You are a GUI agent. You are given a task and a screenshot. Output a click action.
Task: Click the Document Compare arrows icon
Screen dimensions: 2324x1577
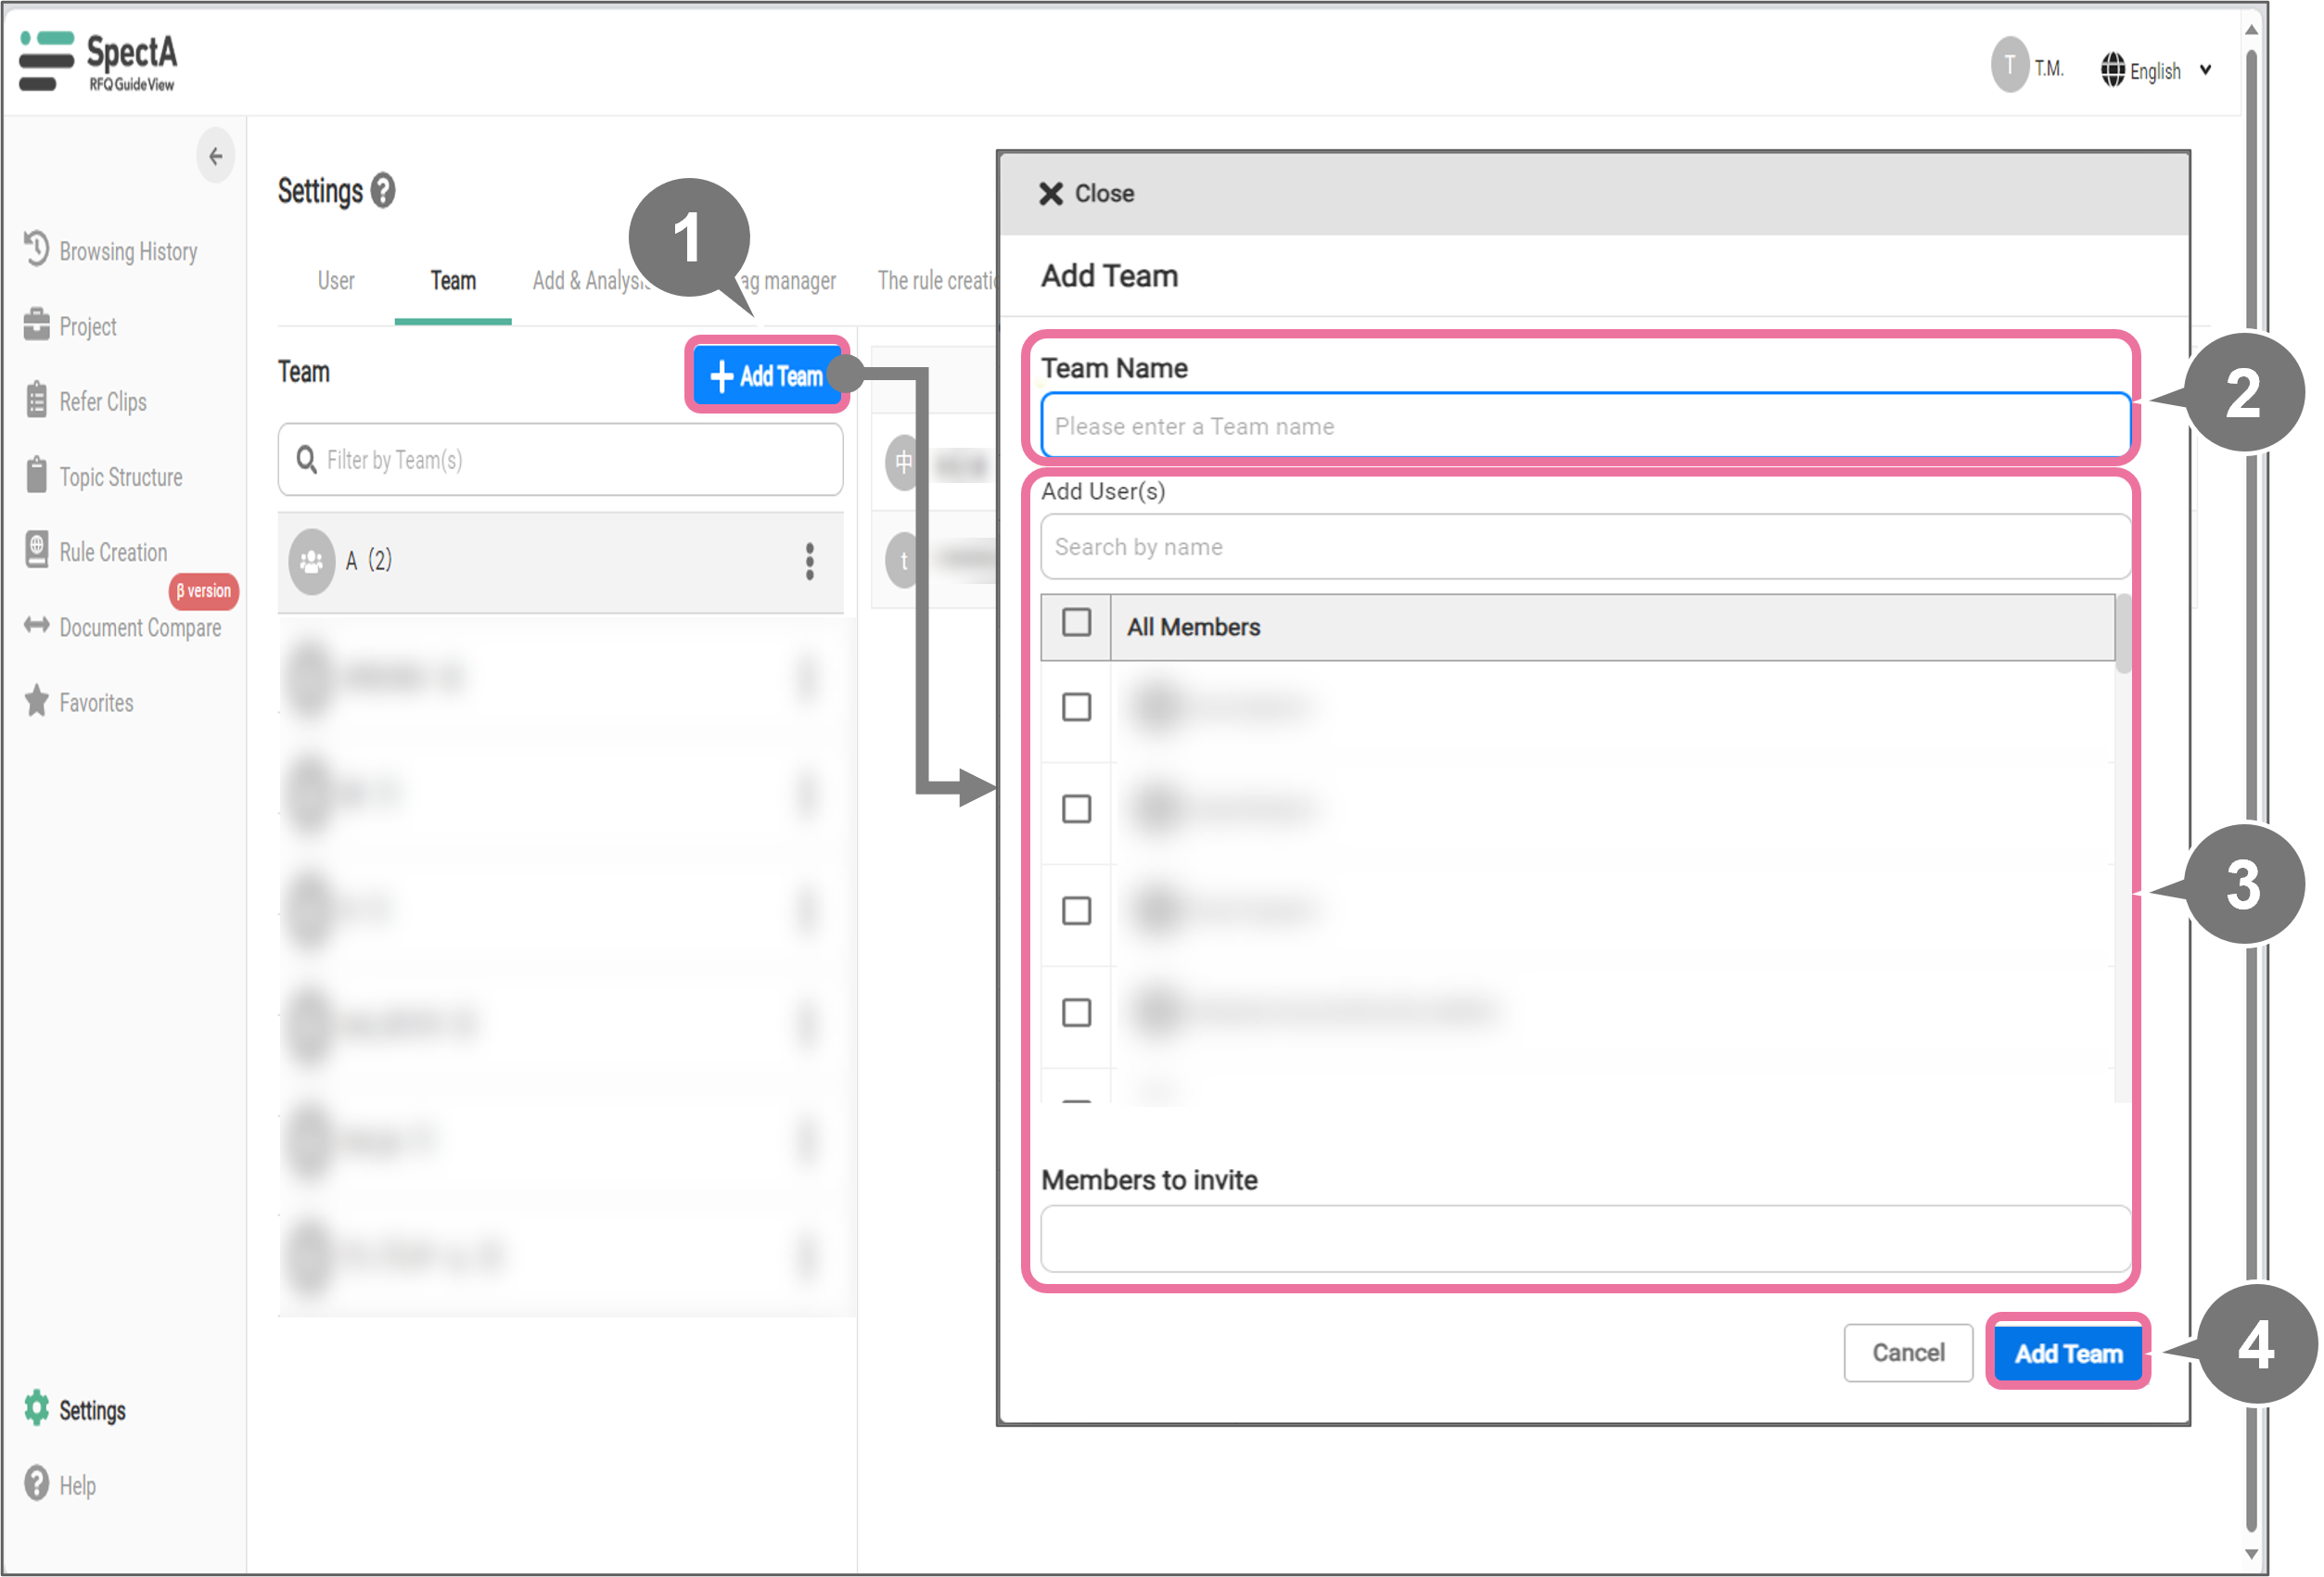(x=36, y=626)
